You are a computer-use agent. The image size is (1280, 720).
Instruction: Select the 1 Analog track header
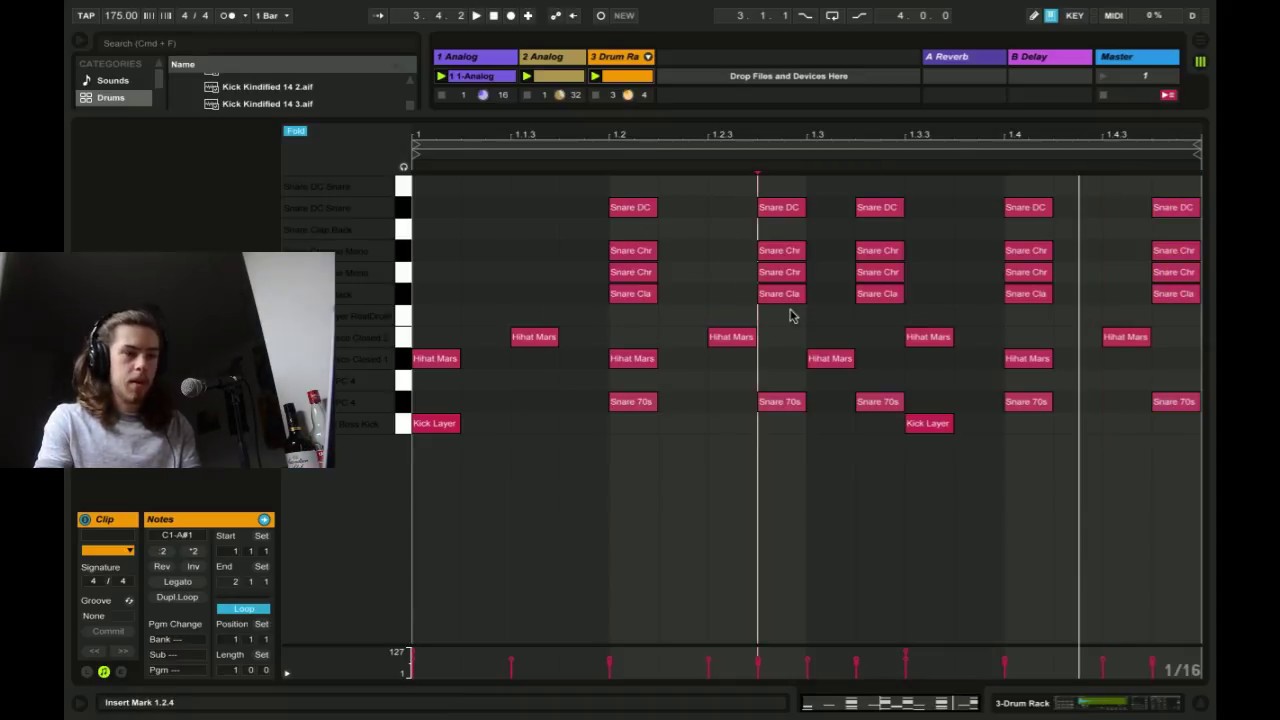(475, 57)
